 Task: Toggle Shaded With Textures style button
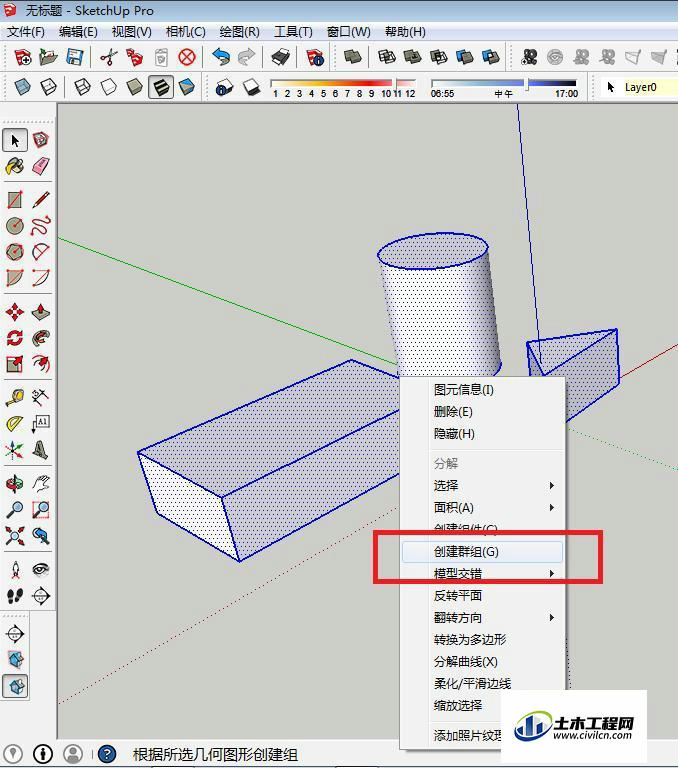(x=161, y=88)
